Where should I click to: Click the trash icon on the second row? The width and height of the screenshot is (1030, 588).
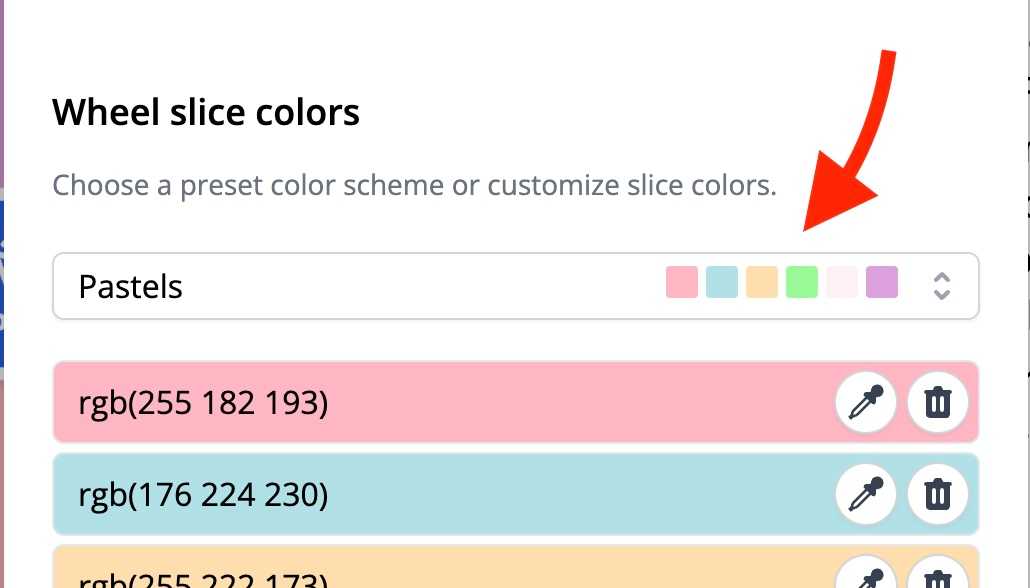coord(938,494)
